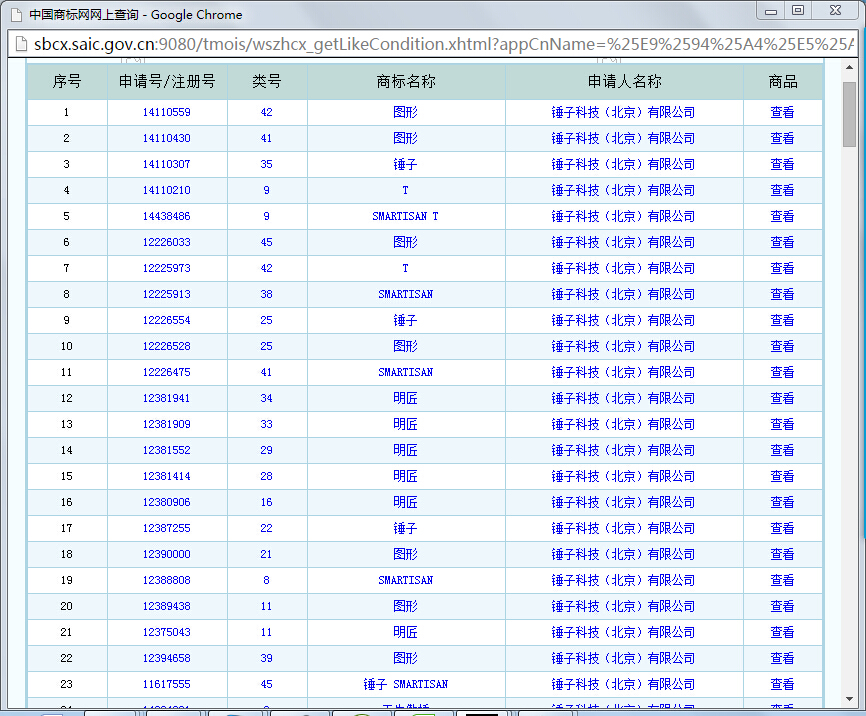Viewport: 866px width, 716px height.
Task: Click the 申请号/注册号 column header
Action: tap(167, 81)
